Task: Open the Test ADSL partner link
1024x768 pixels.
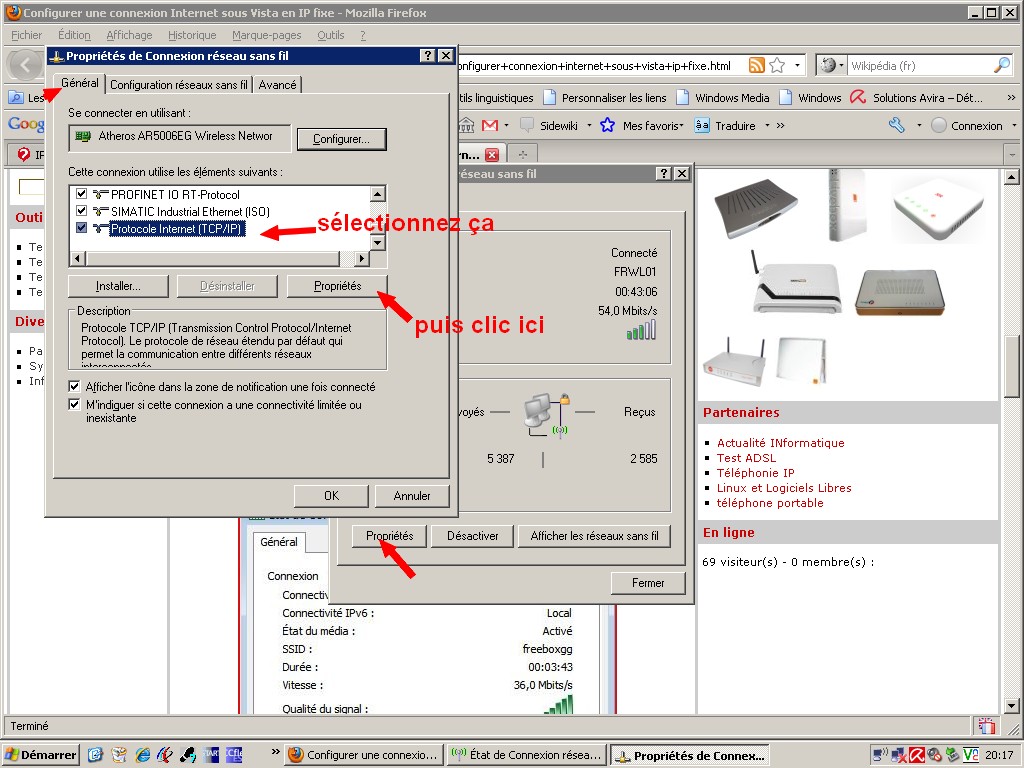Action: 746,458
